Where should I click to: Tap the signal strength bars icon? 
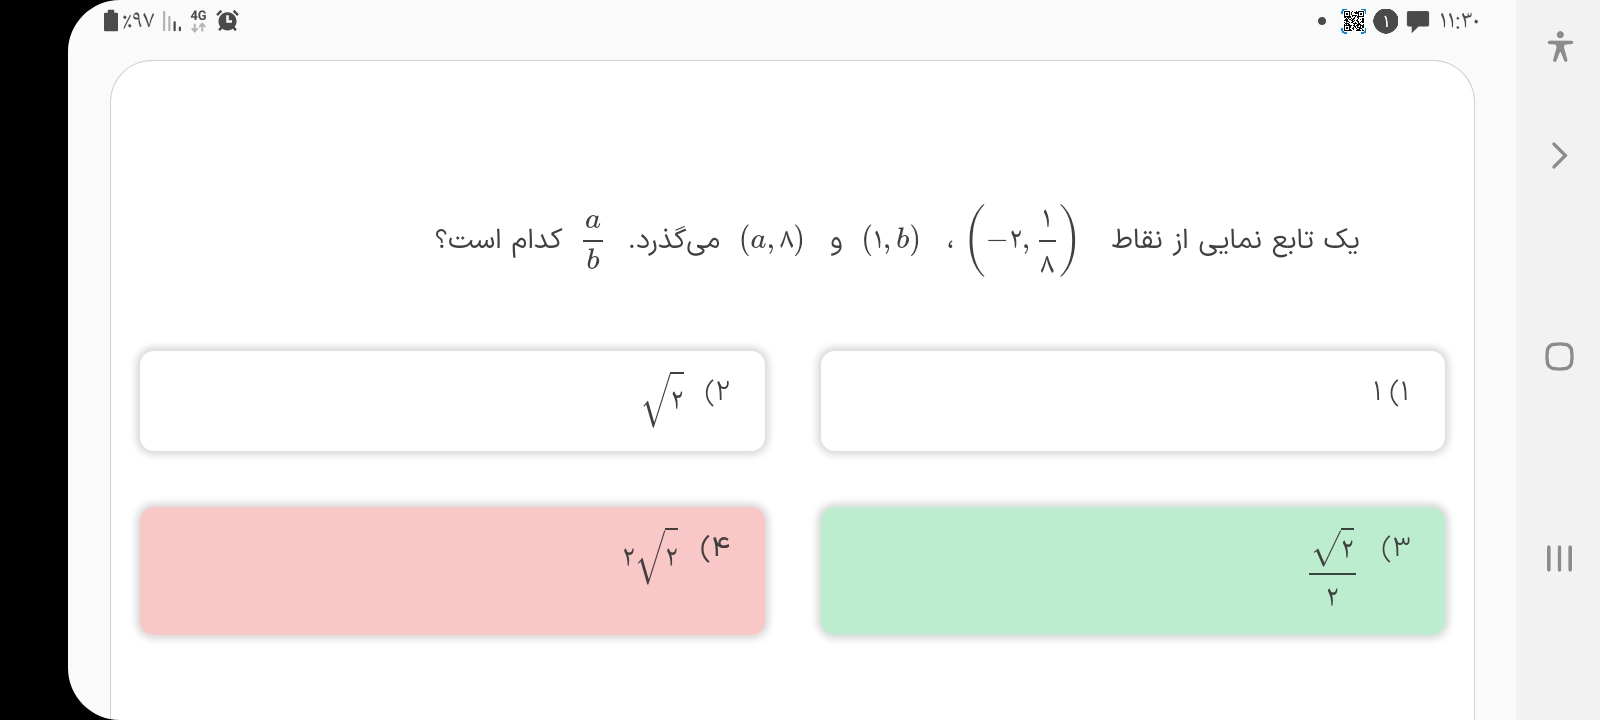click(171, 21)
